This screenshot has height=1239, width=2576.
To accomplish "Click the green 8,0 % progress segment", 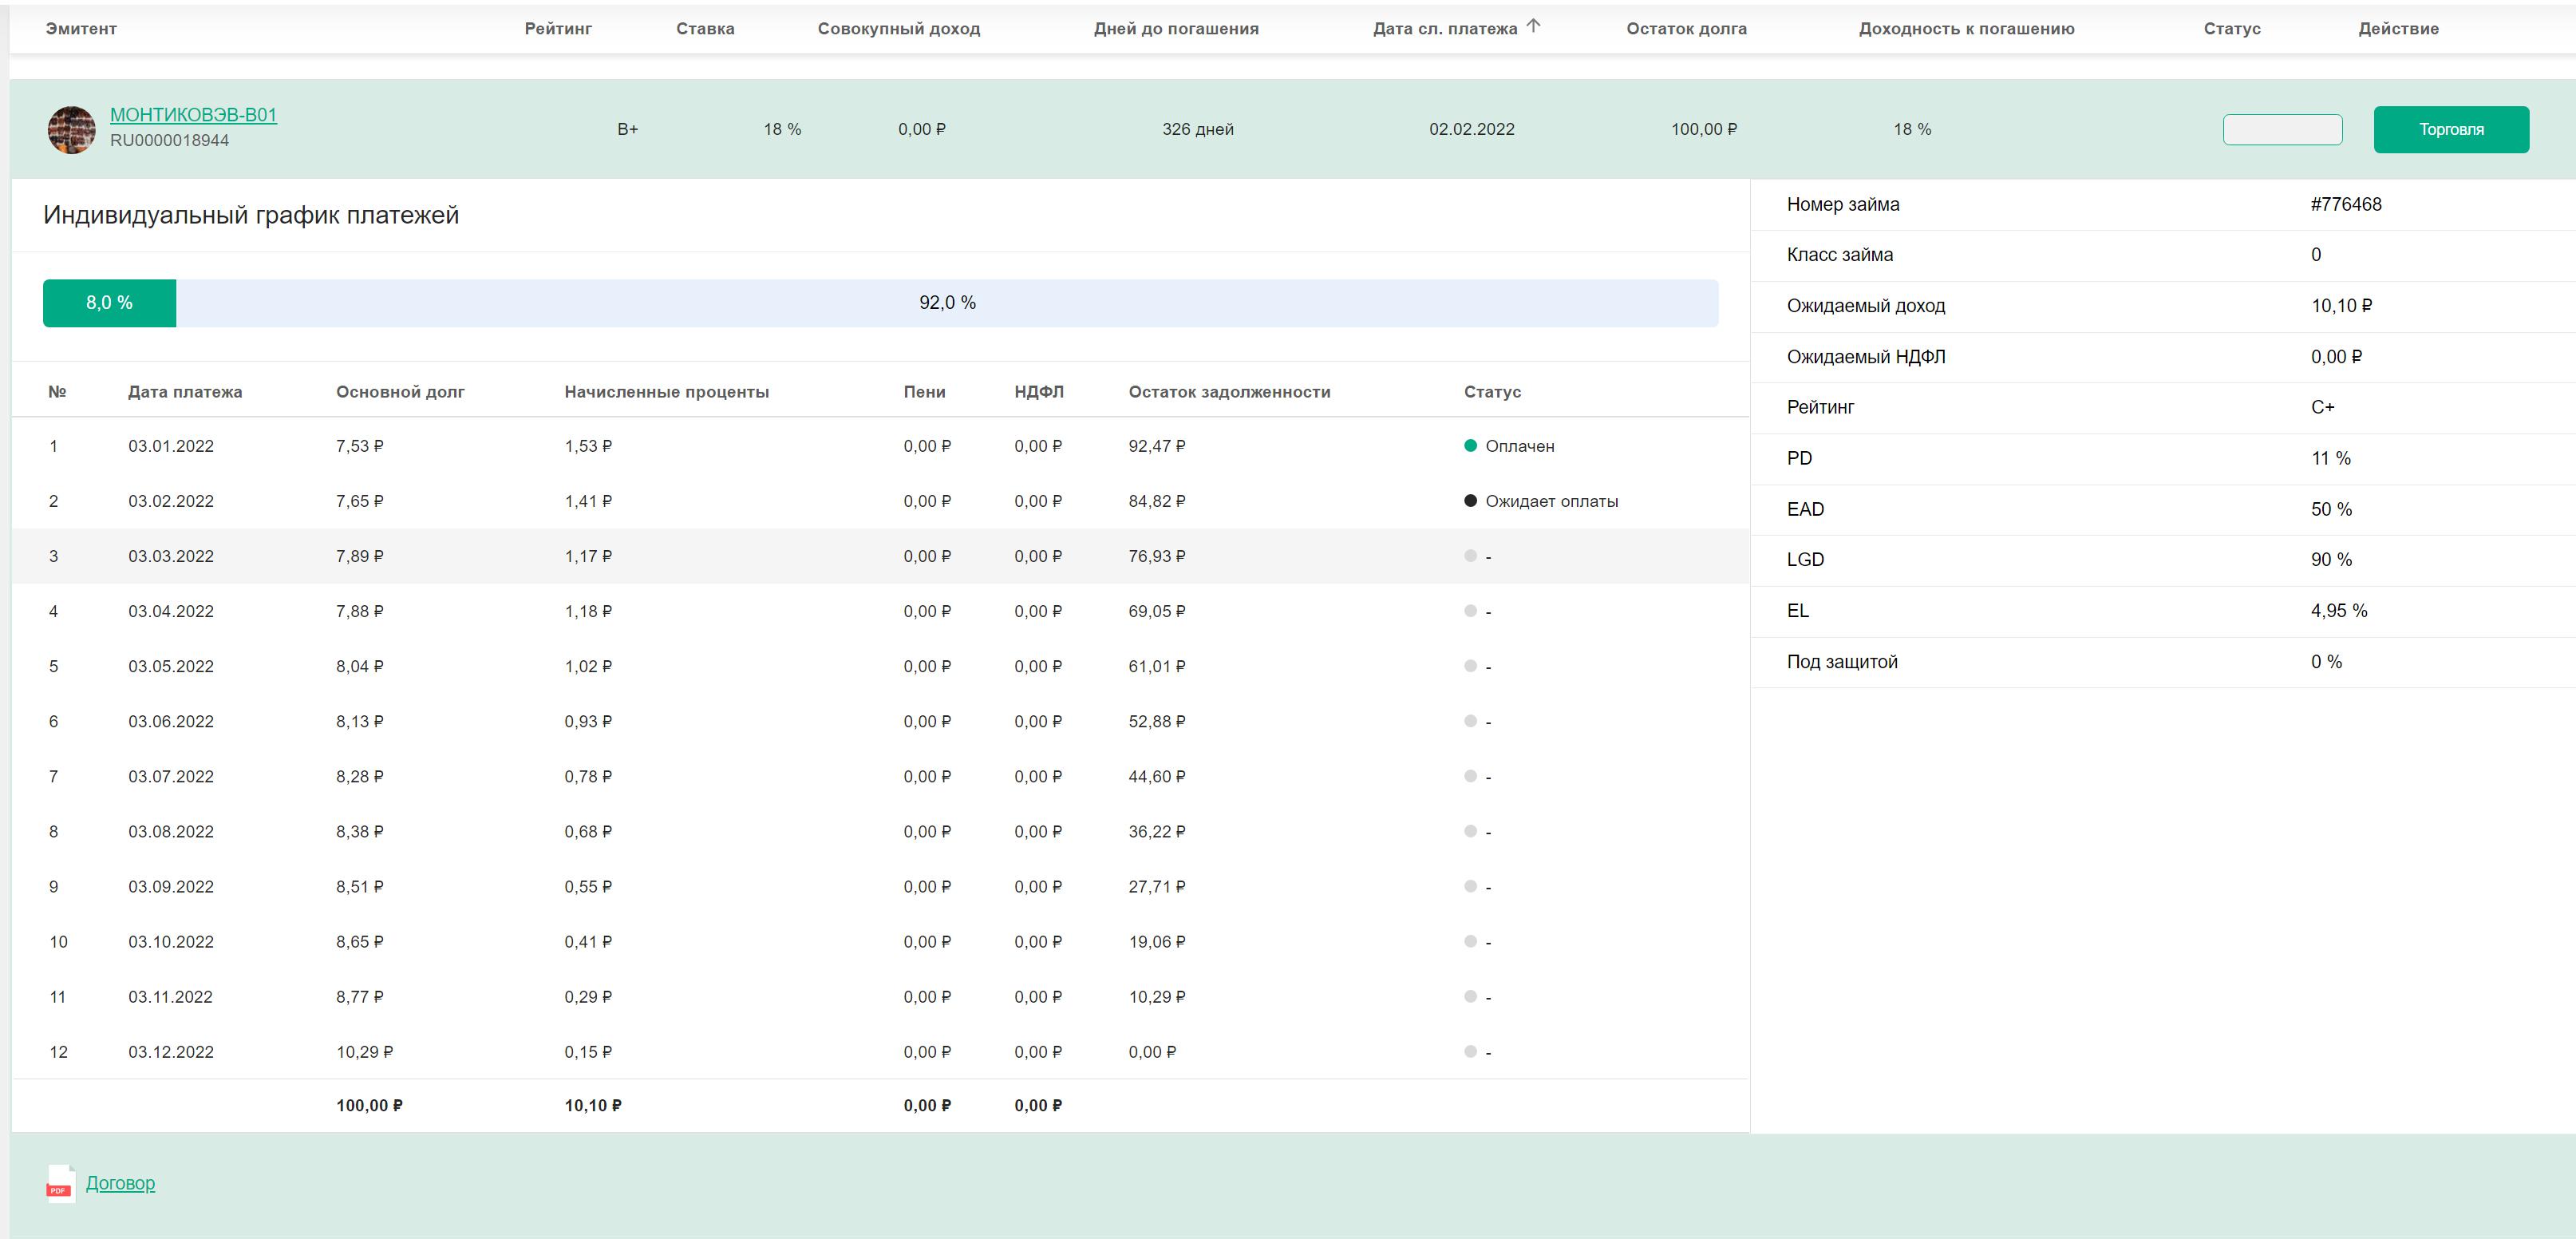I will (109, 303).
